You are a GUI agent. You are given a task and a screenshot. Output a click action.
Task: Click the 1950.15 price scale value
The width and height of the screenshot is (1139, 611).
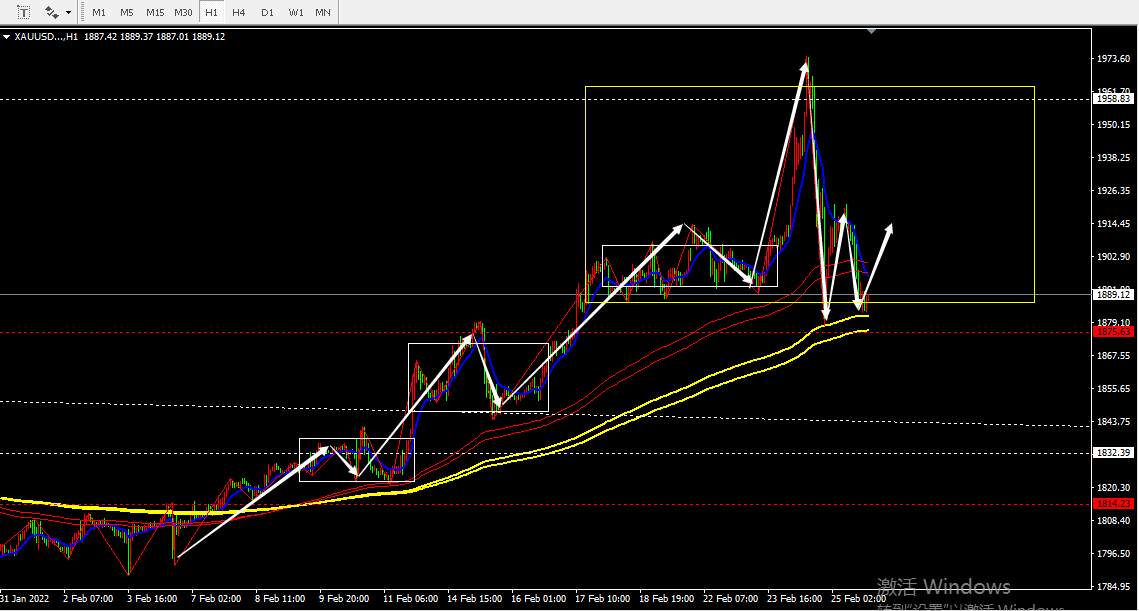pyautogui.click(x=1113, y=125)
